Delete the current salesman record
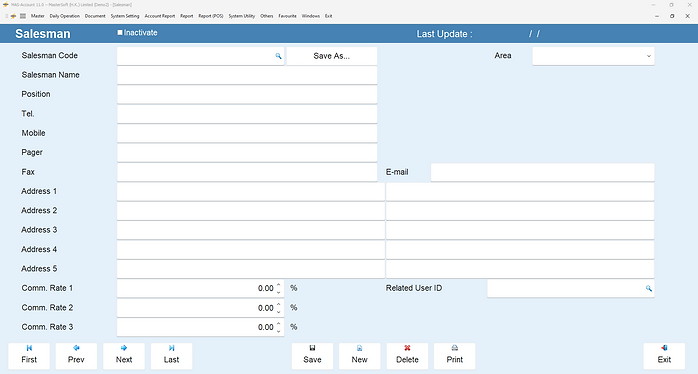Screen dimensions: 698x374 (407, 356)
